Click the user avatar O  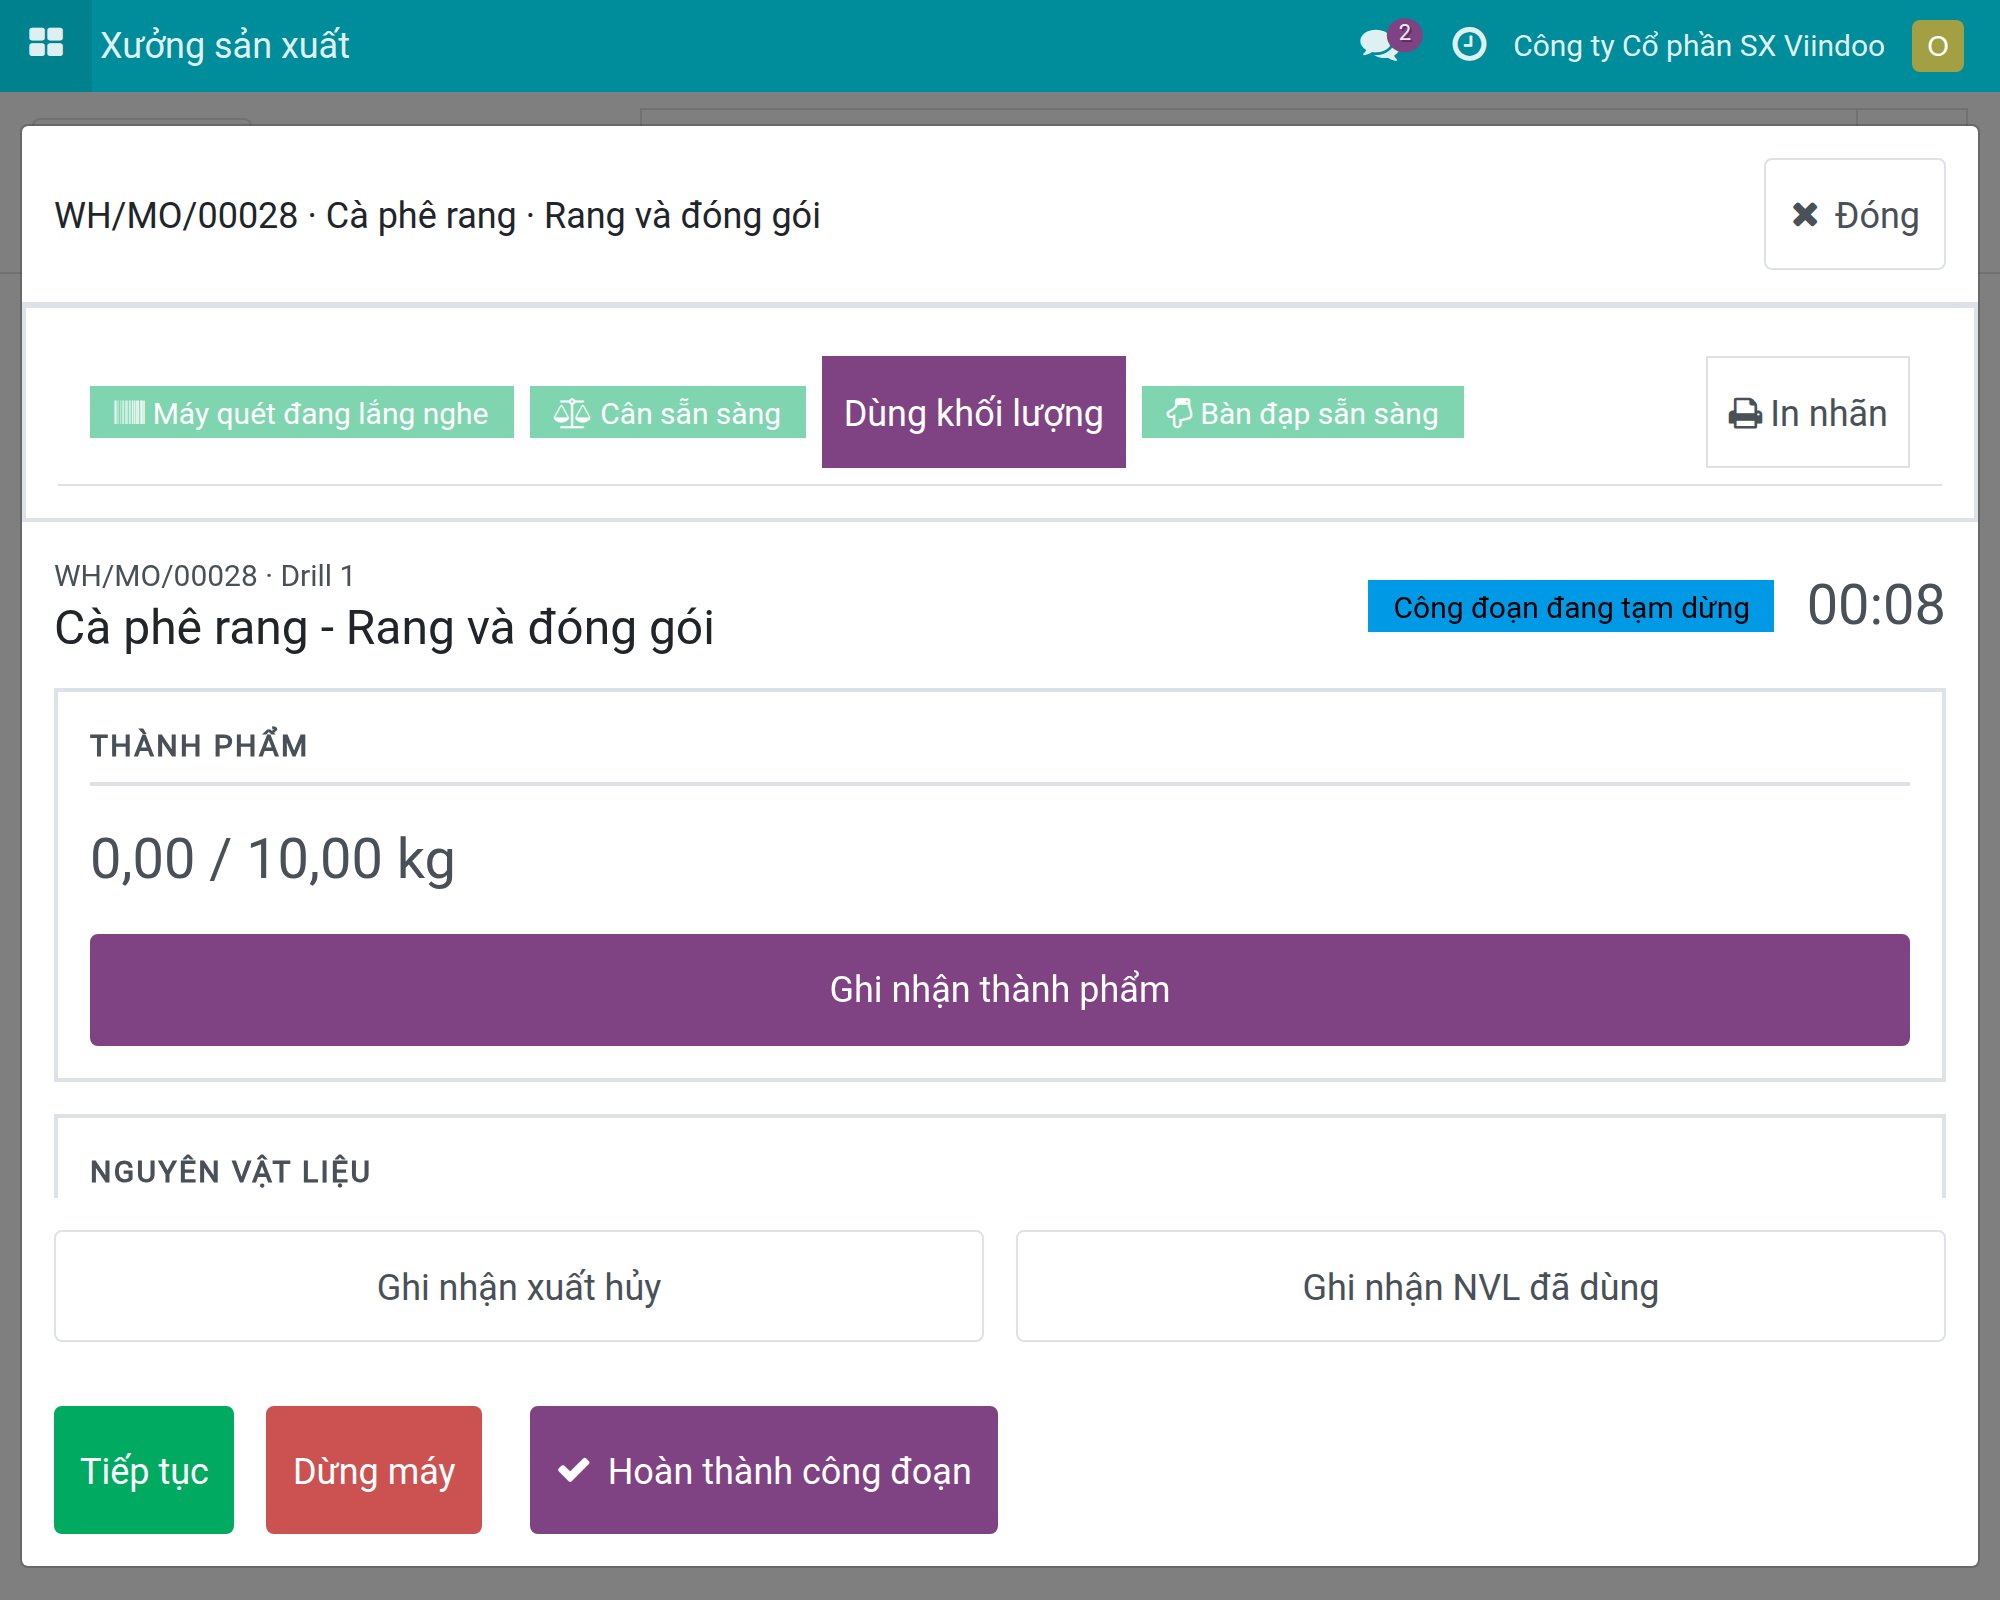click(1937, 46)
